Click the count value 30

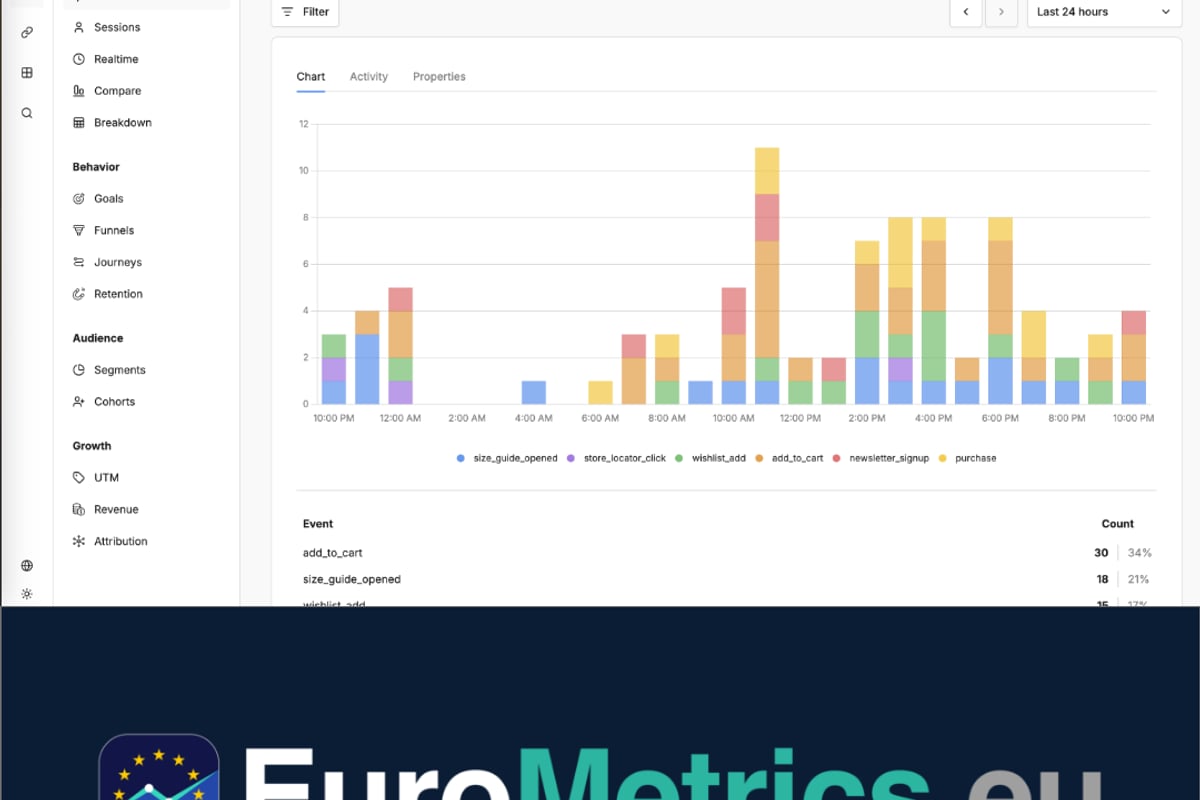click(x=1101, y=553)
